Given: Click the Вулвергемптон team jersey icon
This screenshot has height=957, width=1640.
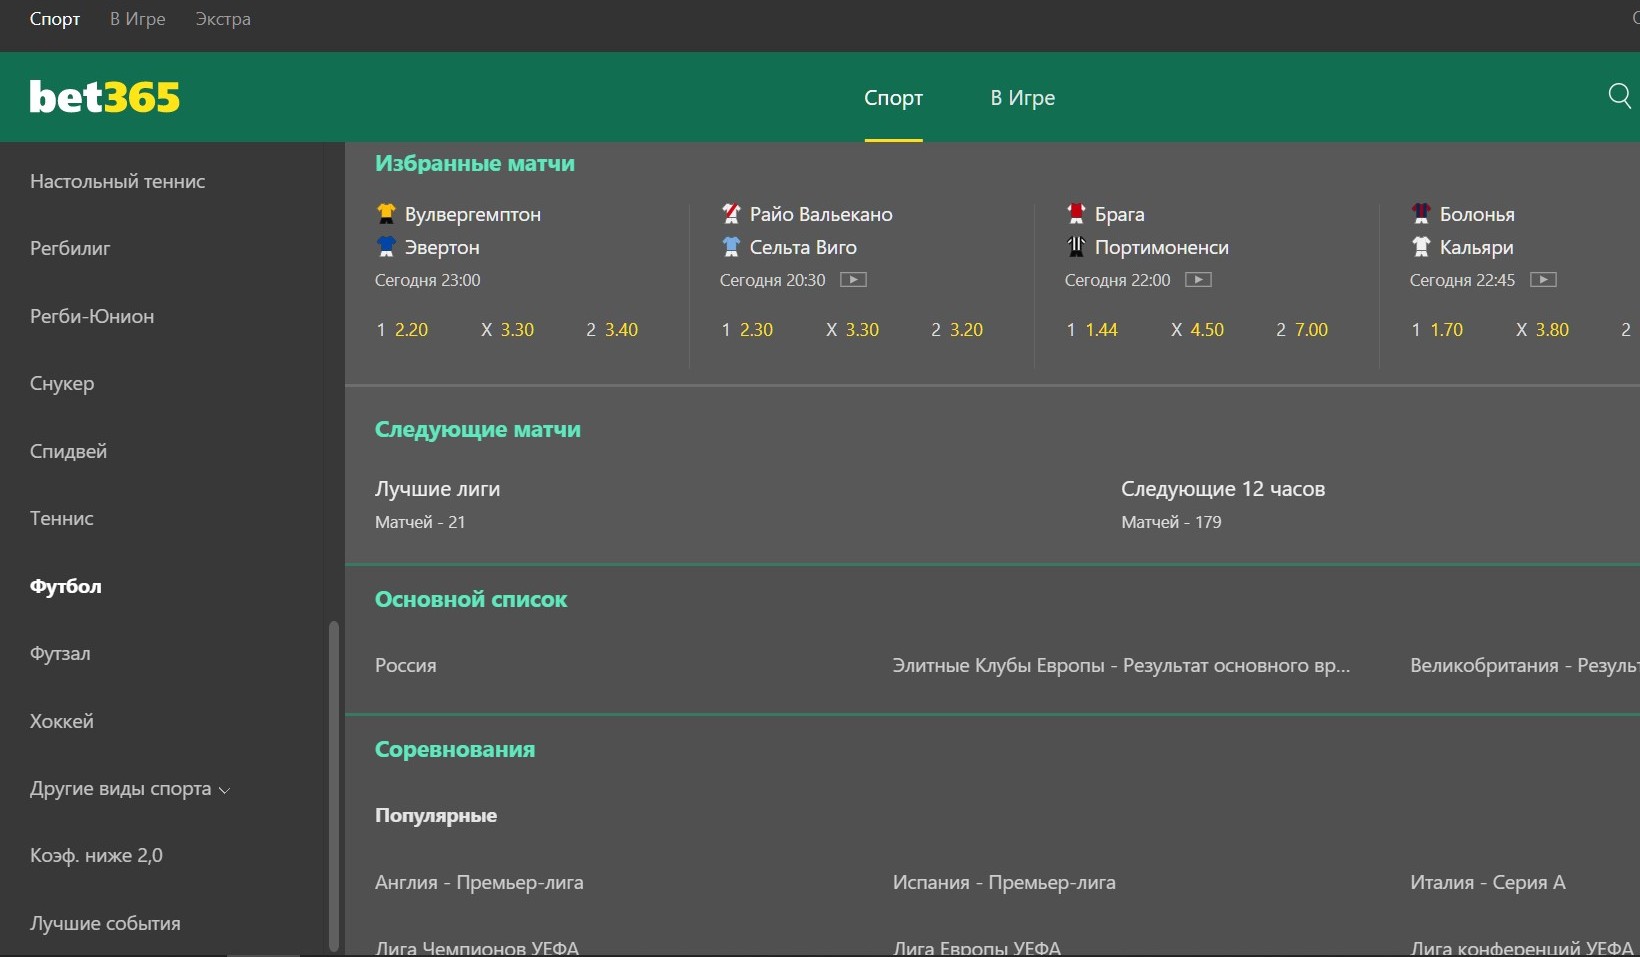Looking at the screenshot, I should [386, 213].
